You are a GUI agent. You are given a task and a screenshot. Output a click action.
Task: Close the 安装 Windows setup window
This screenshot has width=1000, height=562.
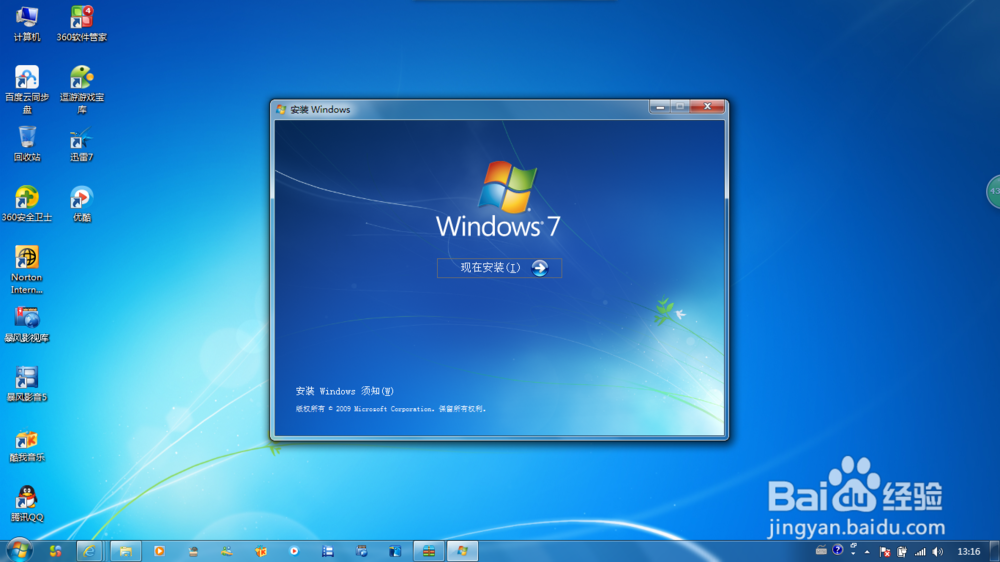(x=707, y=107)
